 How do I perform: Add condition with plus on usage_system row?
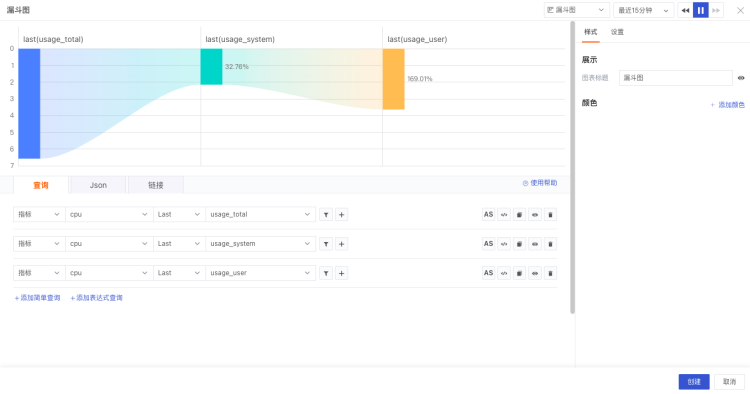point(342,244)
